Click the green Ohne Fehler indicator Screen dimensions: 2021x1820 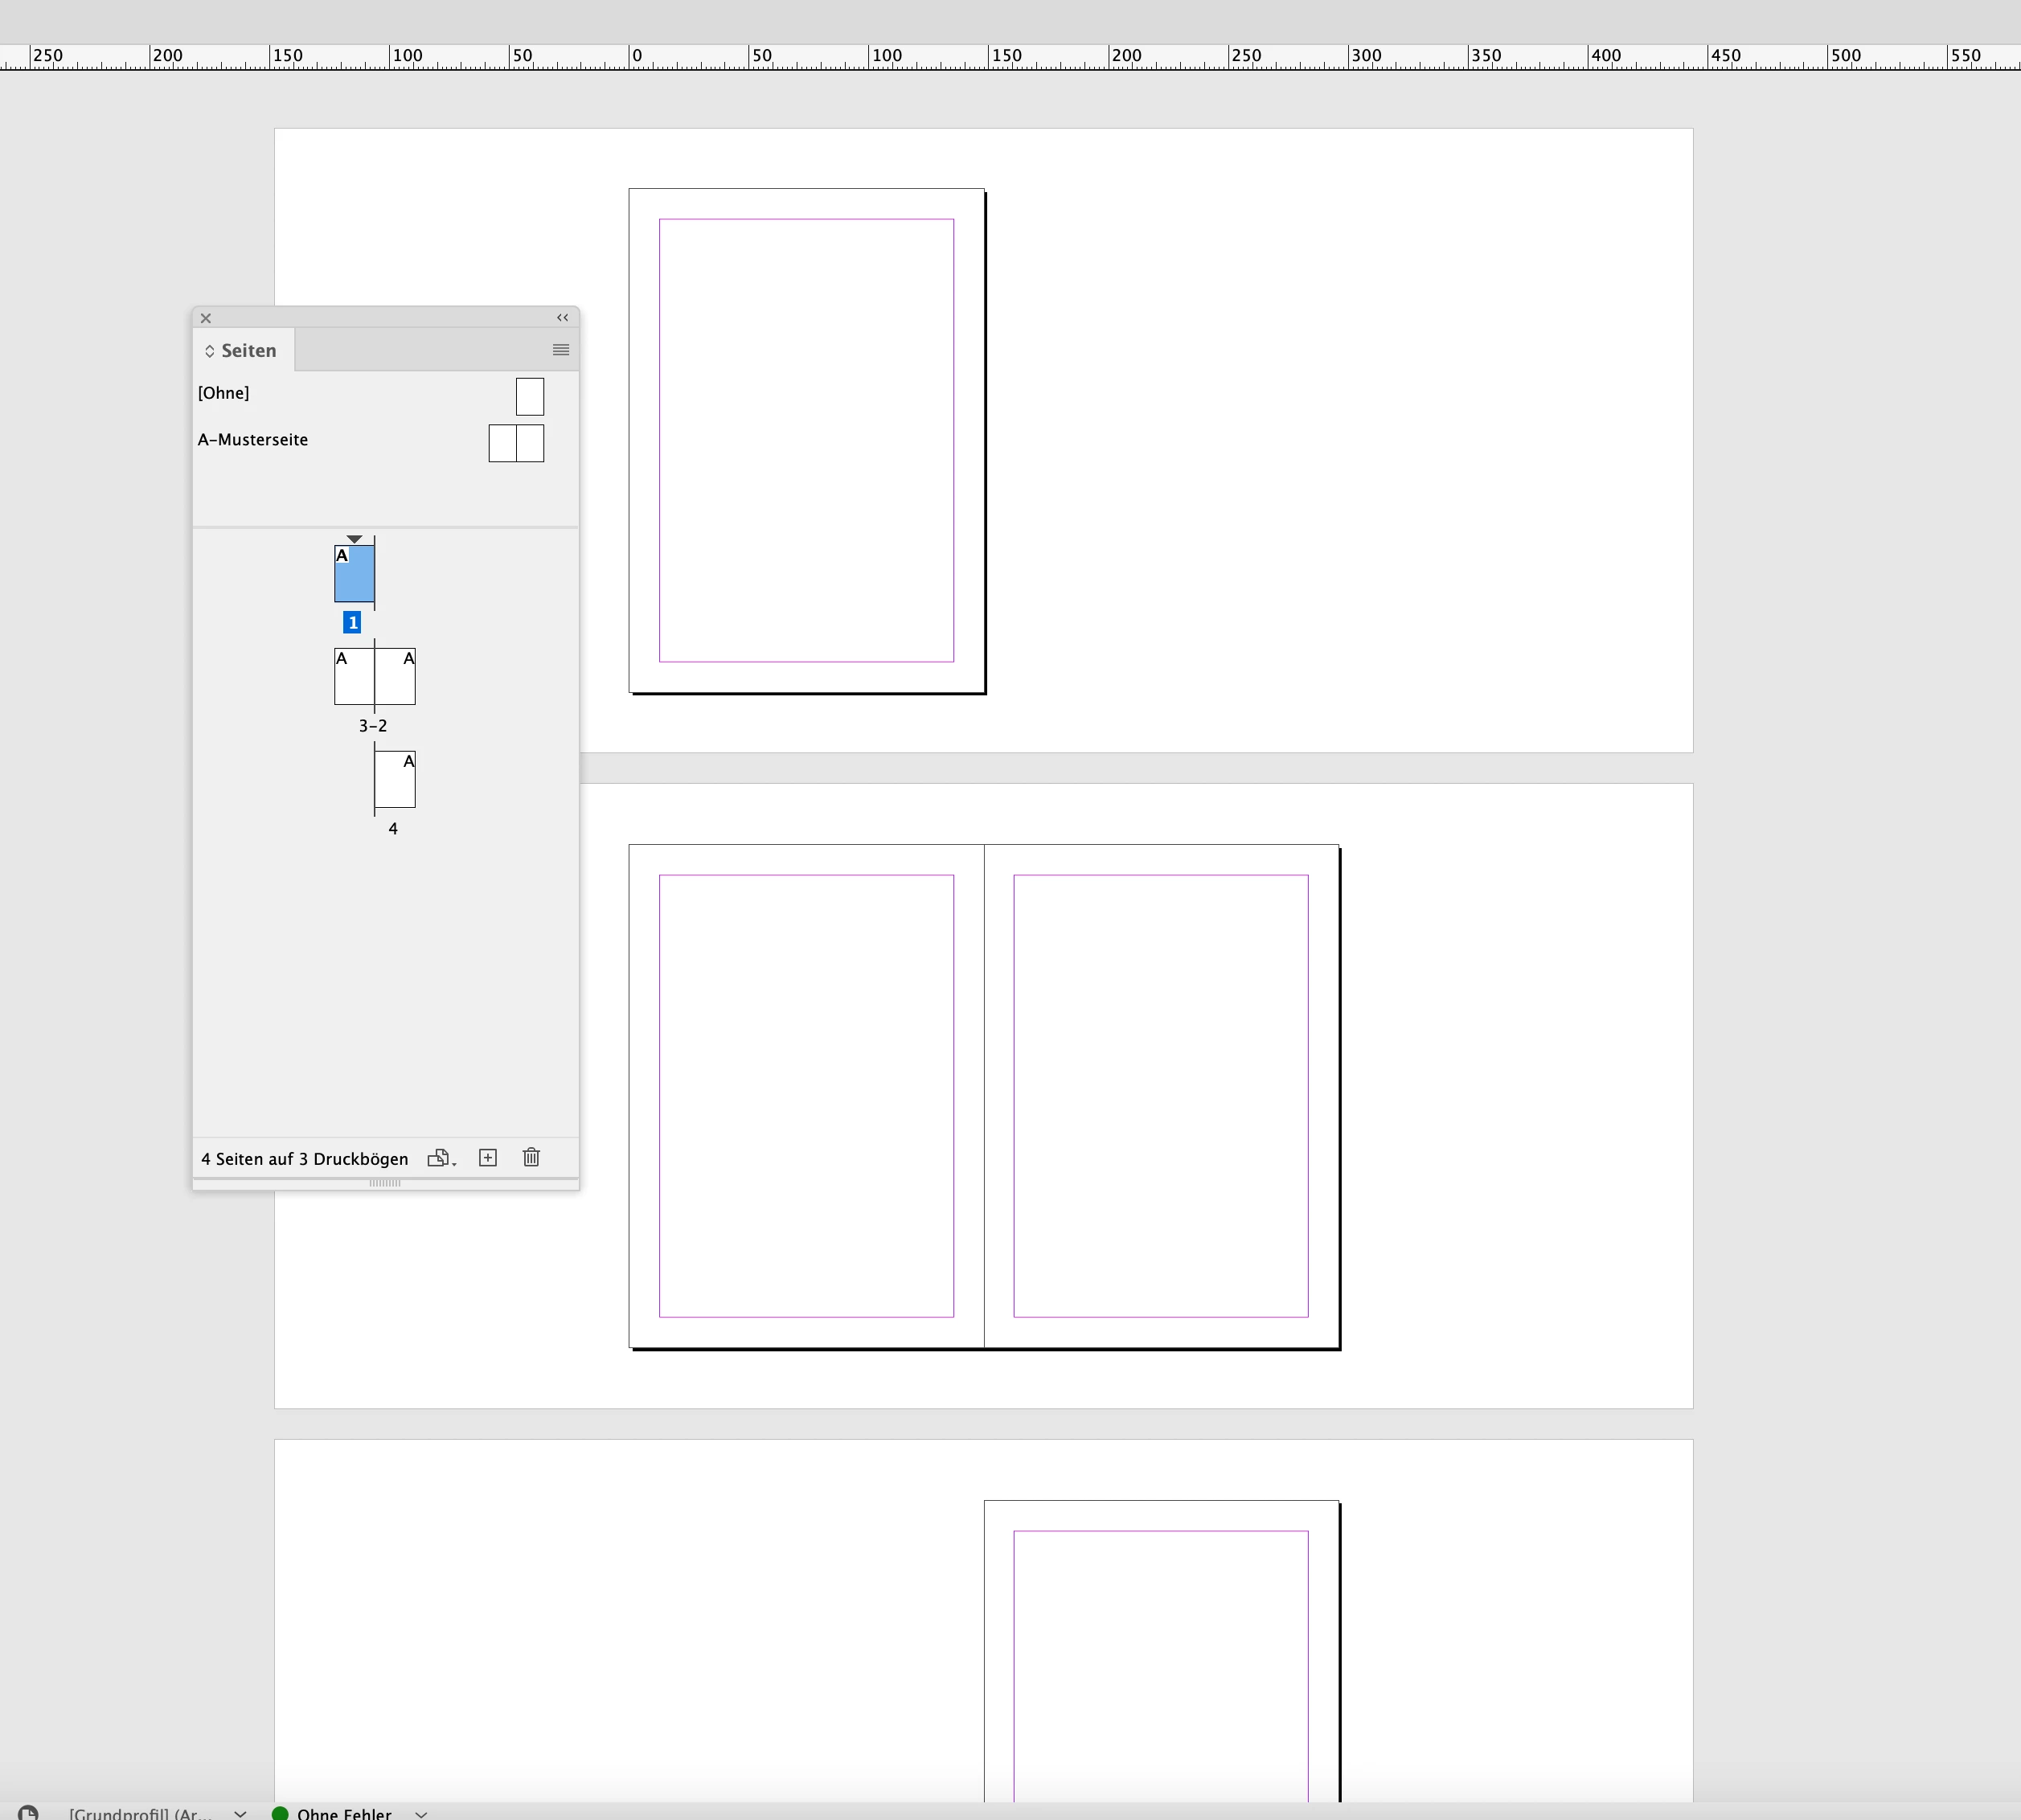281,1813
